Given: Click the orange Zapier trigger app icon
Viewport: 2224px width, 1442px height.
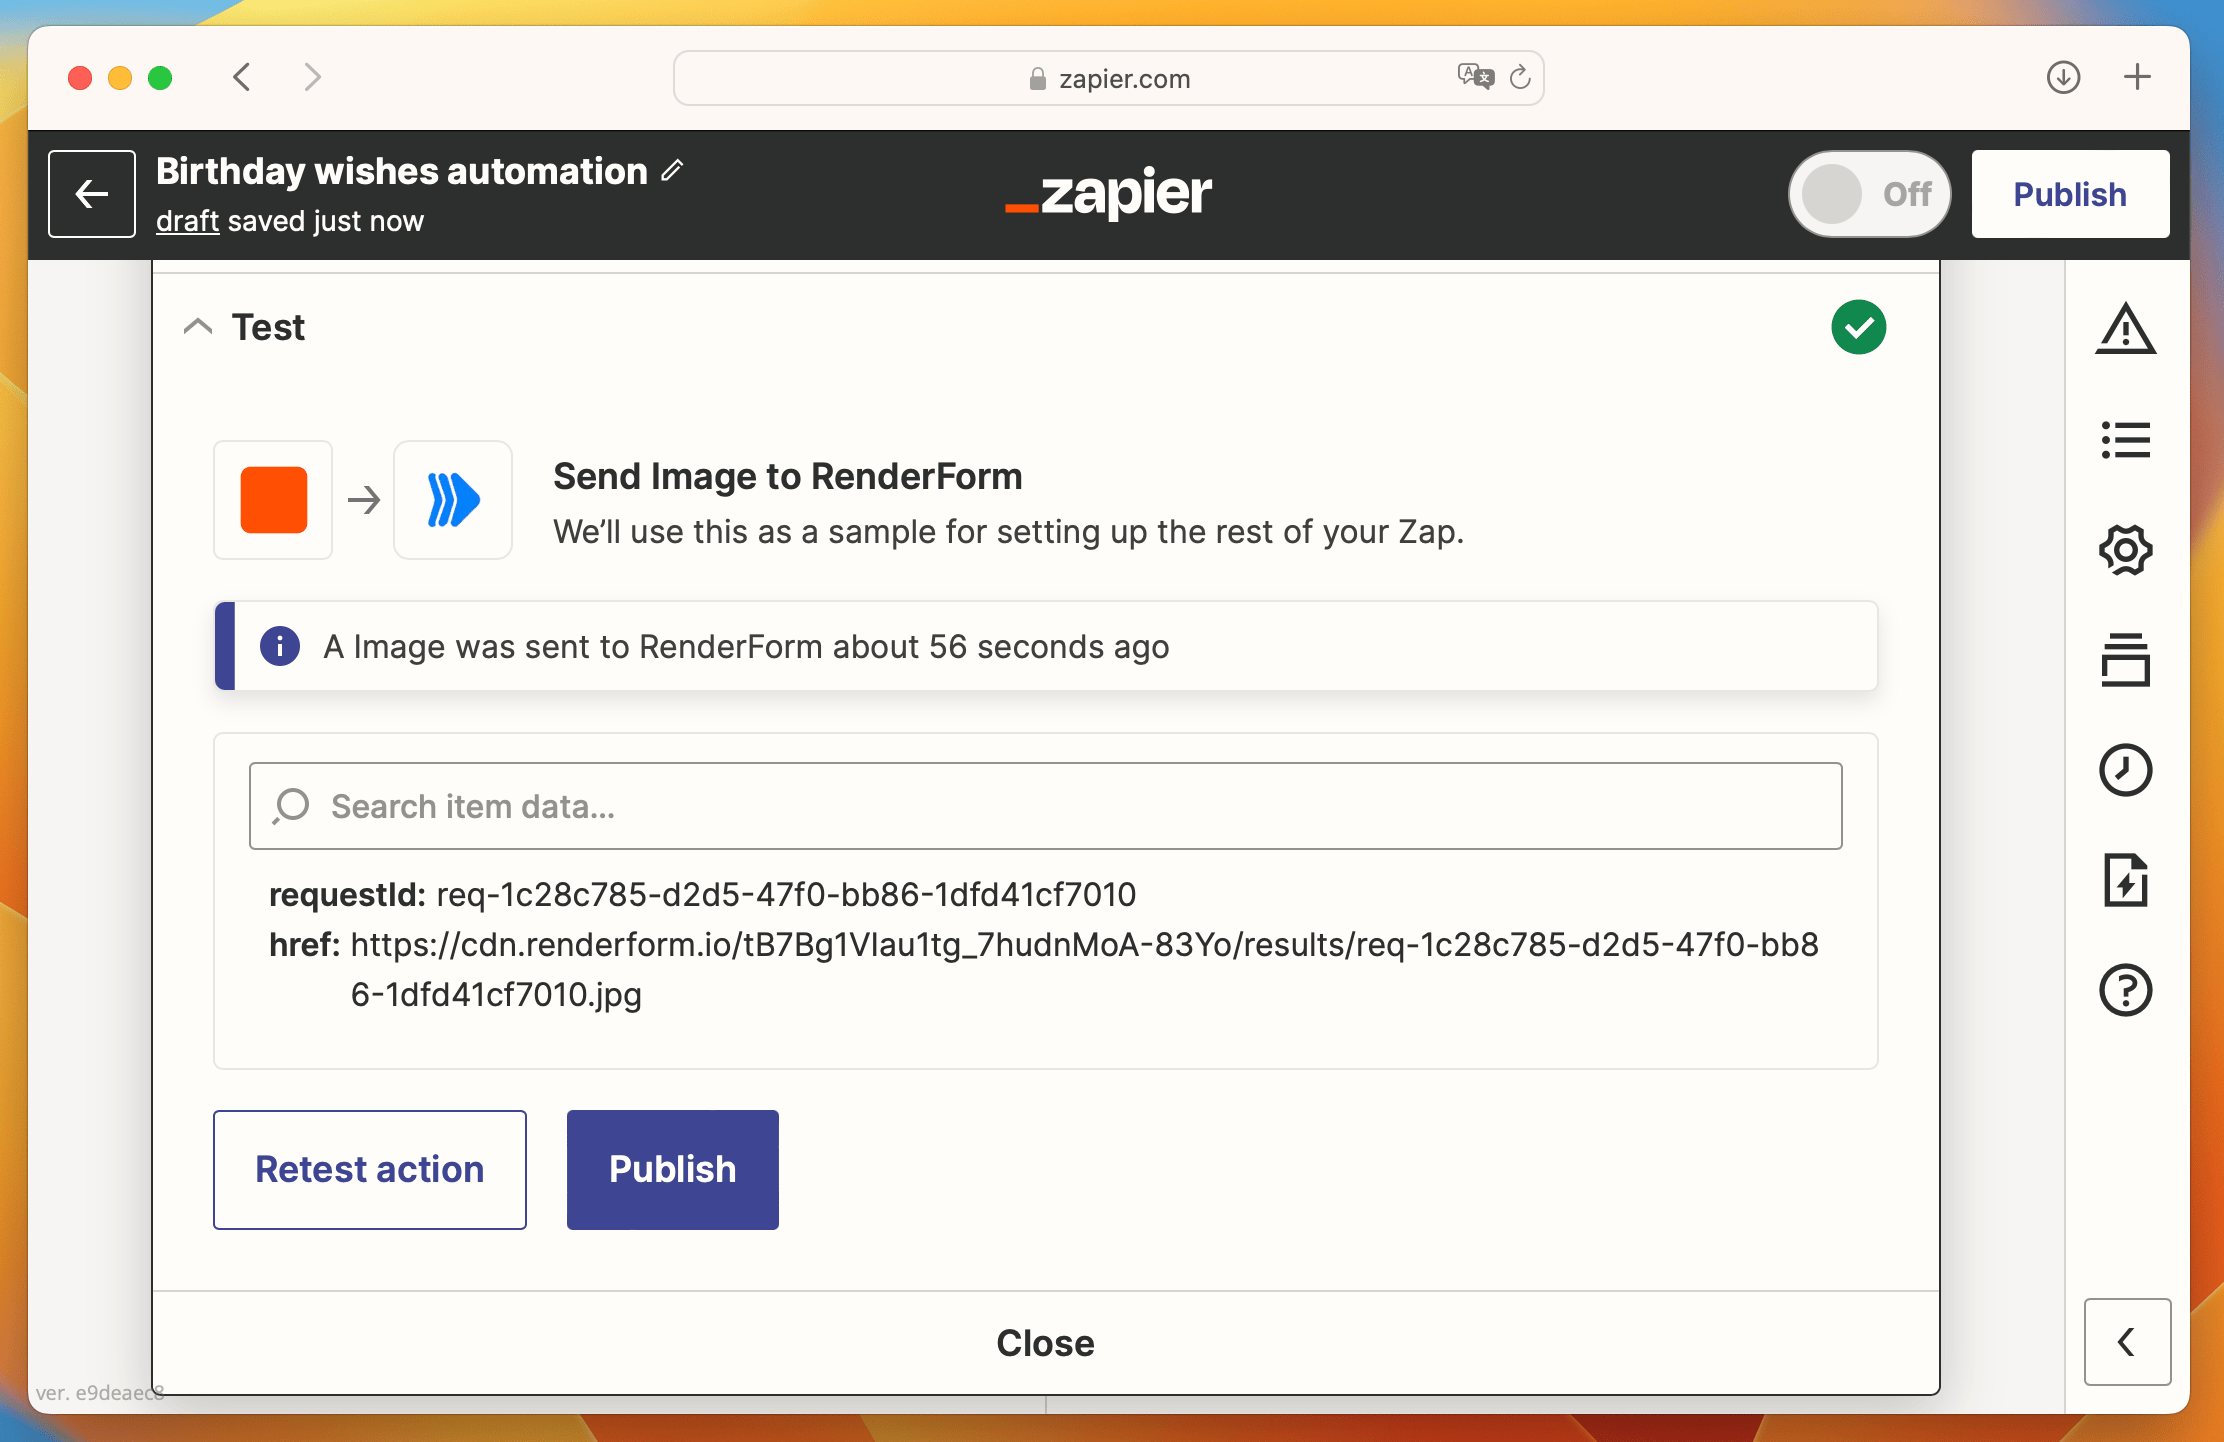Looking at the screenshot, I should [x=273, y=500].
